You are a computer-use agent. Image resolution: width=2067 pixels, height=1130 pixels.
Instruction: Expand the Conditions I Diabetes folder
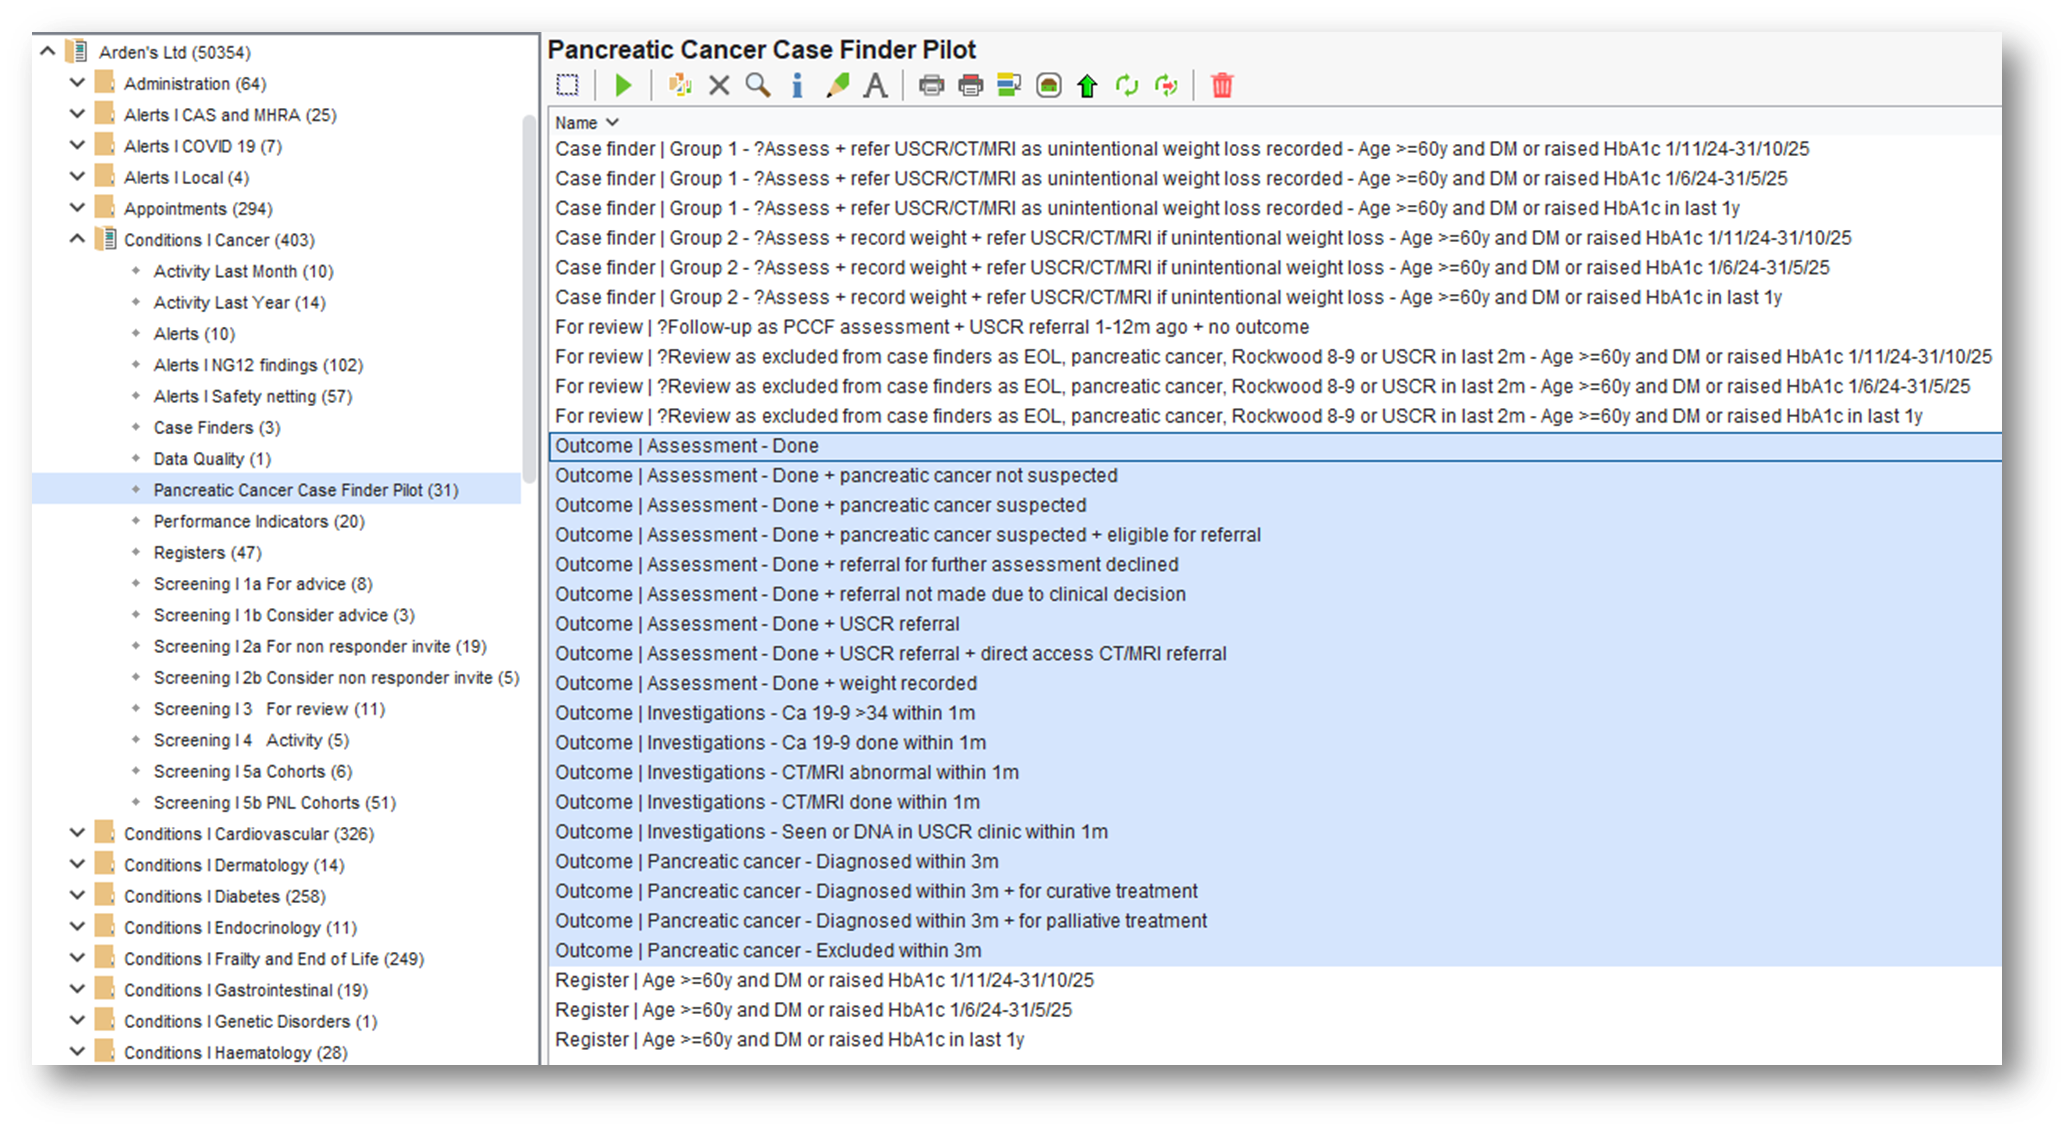click(x=77, y=895)
